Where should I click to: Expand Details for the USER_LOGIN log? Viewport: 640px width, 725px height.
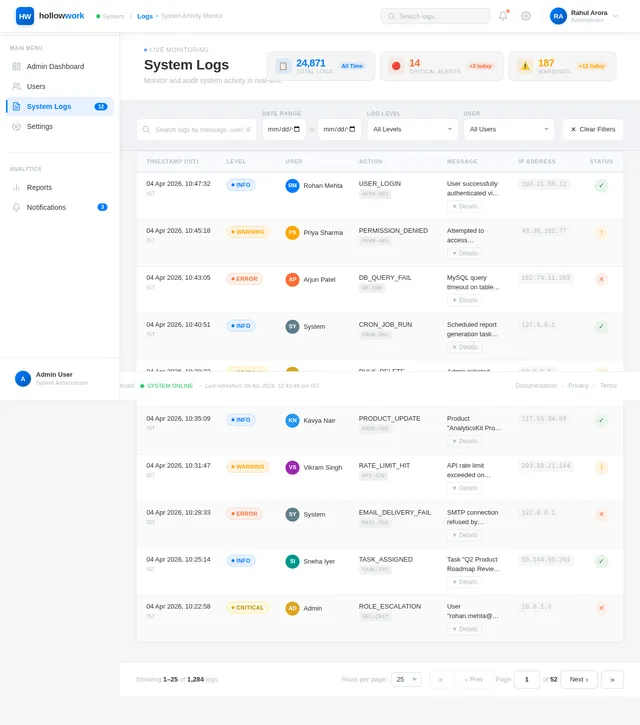pyautogui.click(x=464, y=206)
